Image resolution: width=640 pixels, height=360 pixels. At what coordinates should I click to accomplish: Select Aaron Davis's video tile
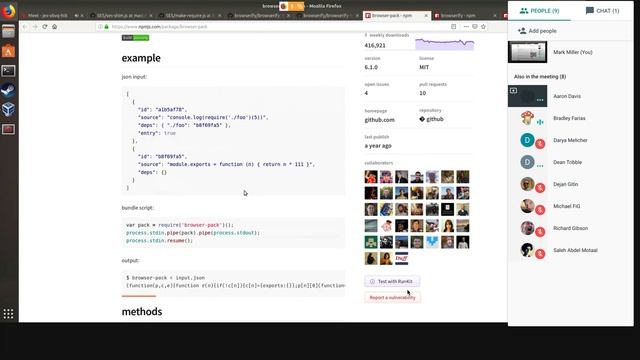pos(527,96)
